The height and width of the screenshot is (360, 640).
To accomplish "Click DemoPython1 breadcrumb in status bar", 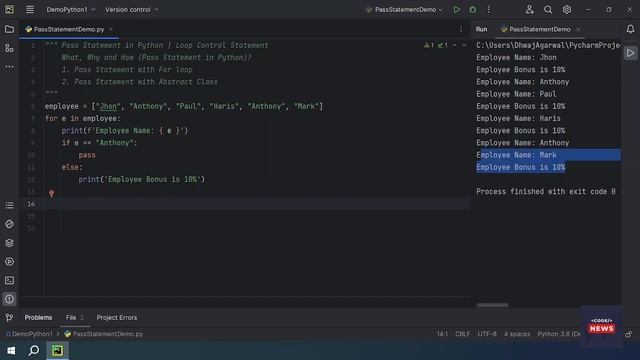I will (x=29, y=334).
